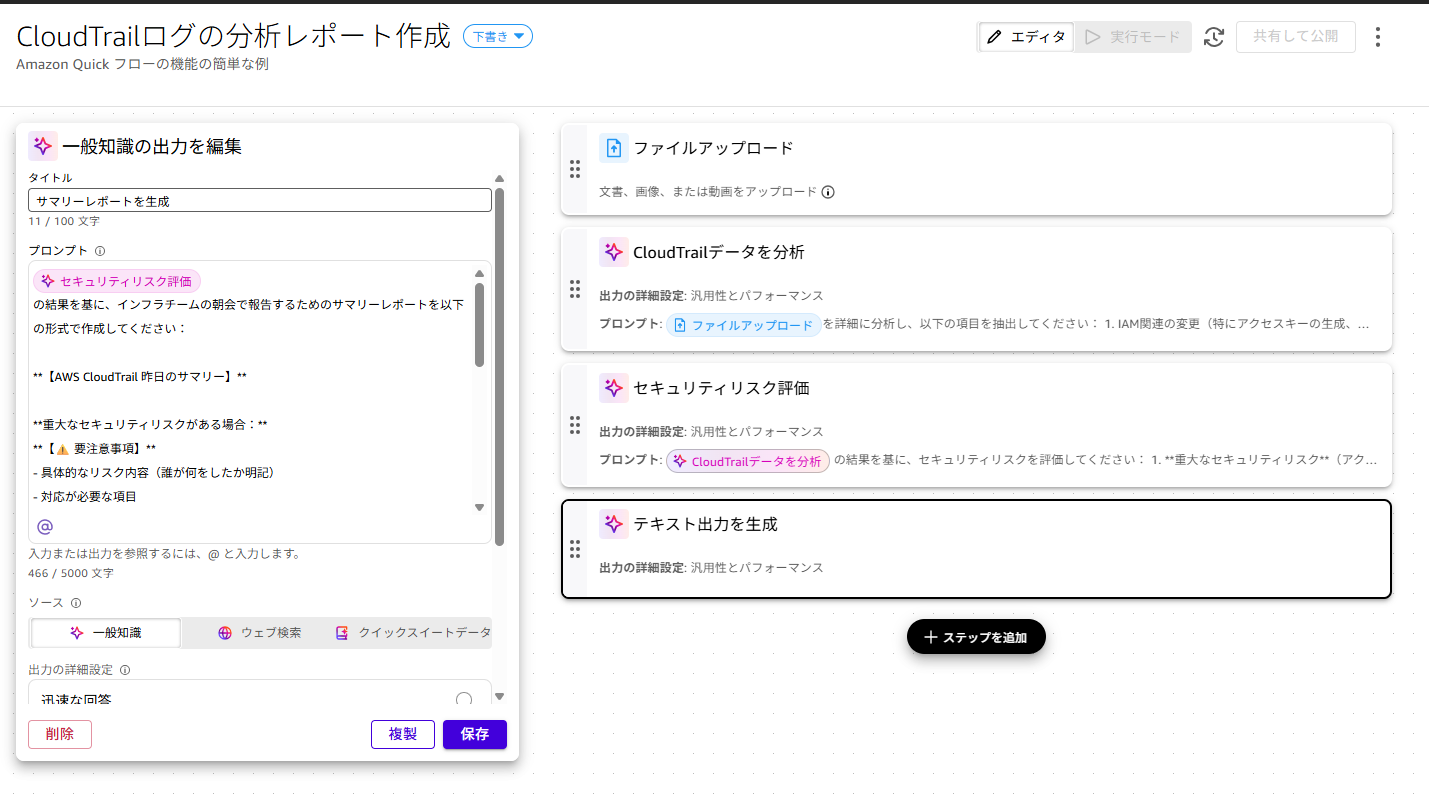
Task: Click ステップを追加 button
Action: coord(976,637)
